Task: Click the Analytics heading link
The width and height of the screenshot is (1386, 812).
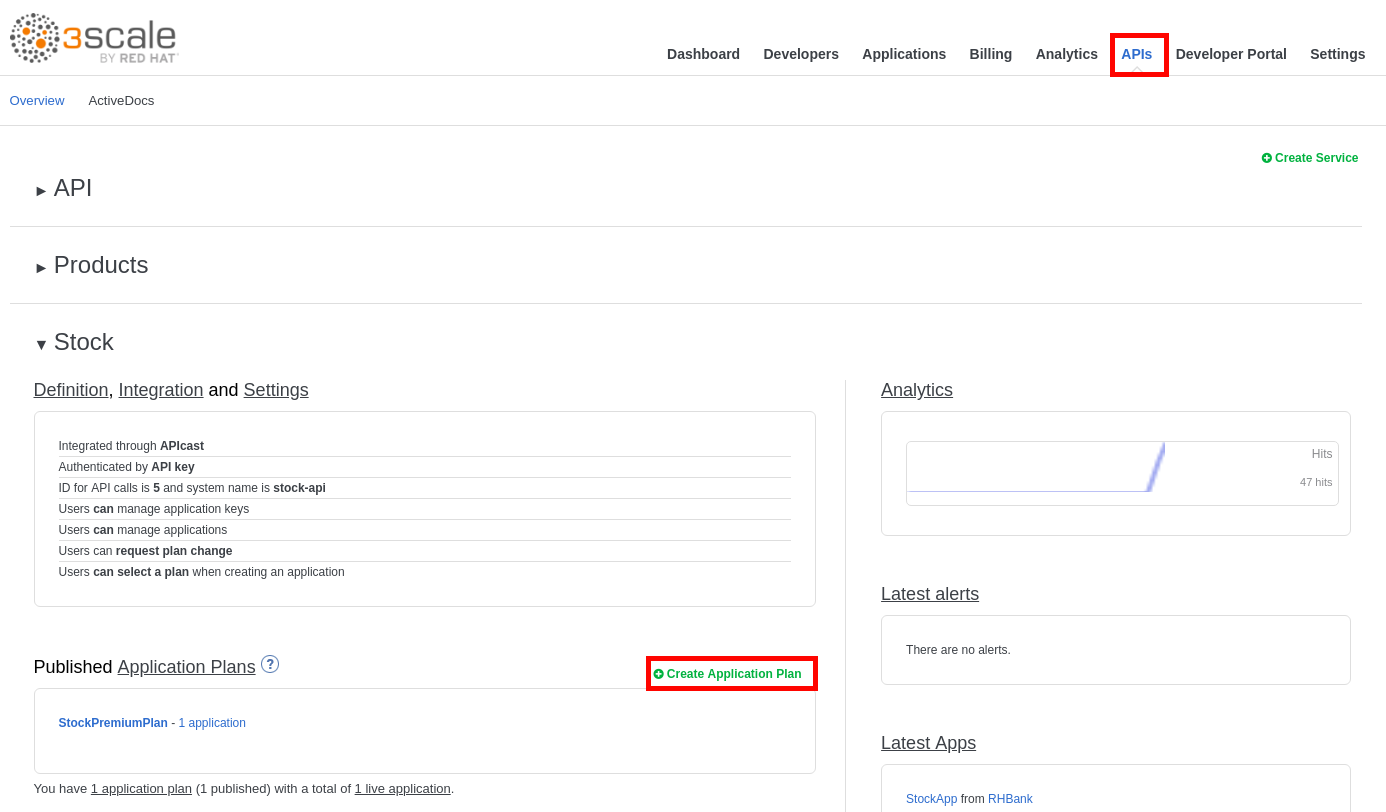Action: 916,390
